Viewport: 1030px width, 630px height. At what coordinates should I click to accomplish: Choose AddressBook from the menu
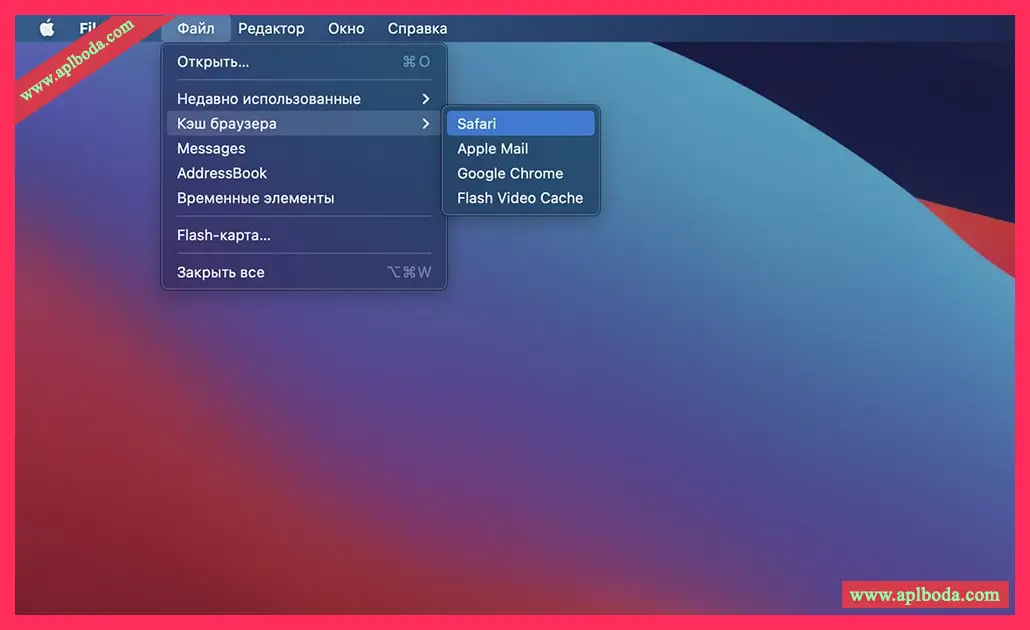222,173
